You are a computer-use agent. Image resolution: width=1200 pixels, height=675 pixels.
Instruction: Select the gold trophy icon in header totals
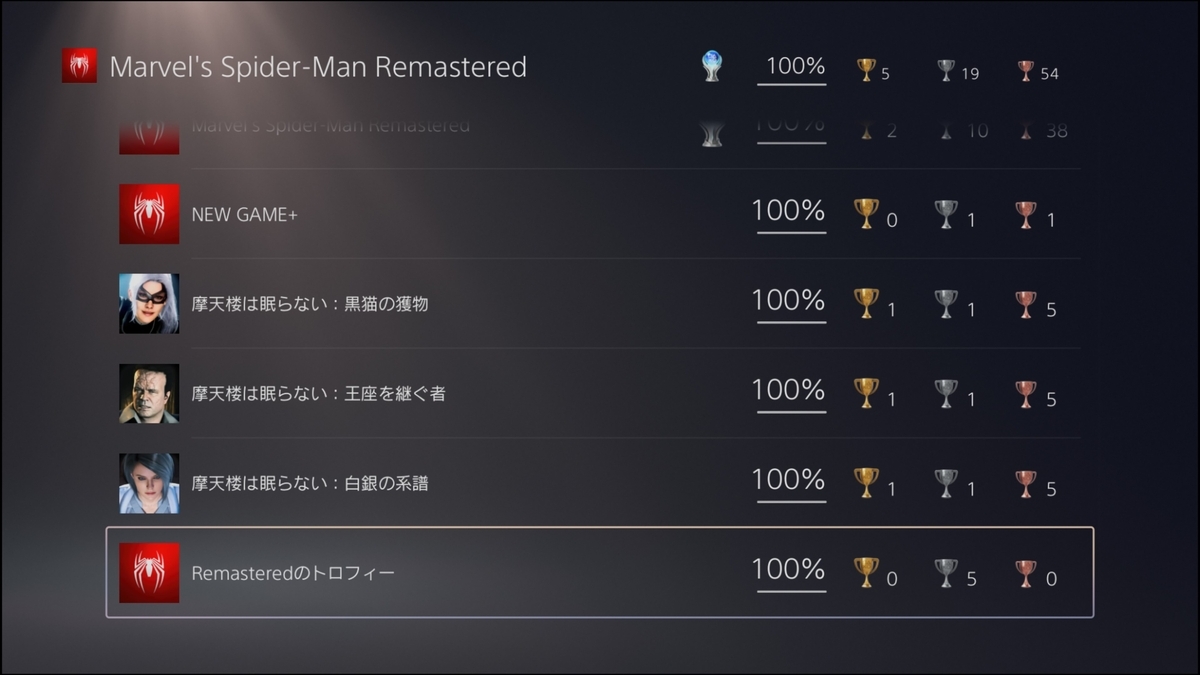coord(866,70)
